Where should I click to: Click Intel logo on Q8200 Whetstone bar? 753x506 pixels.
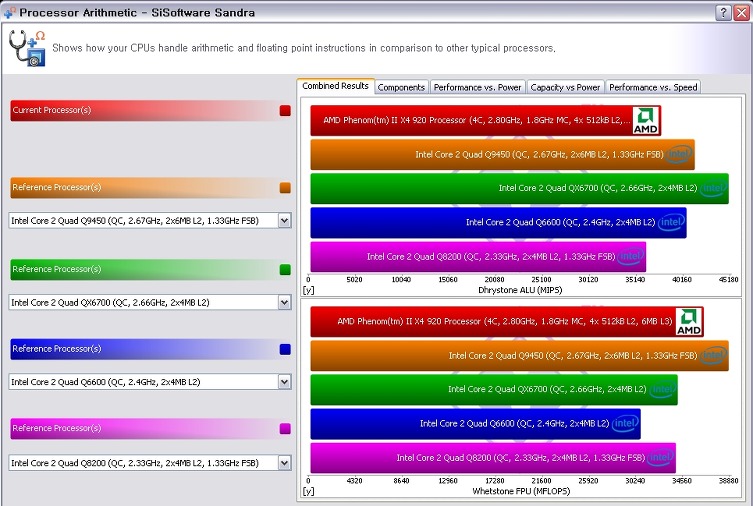660,458
